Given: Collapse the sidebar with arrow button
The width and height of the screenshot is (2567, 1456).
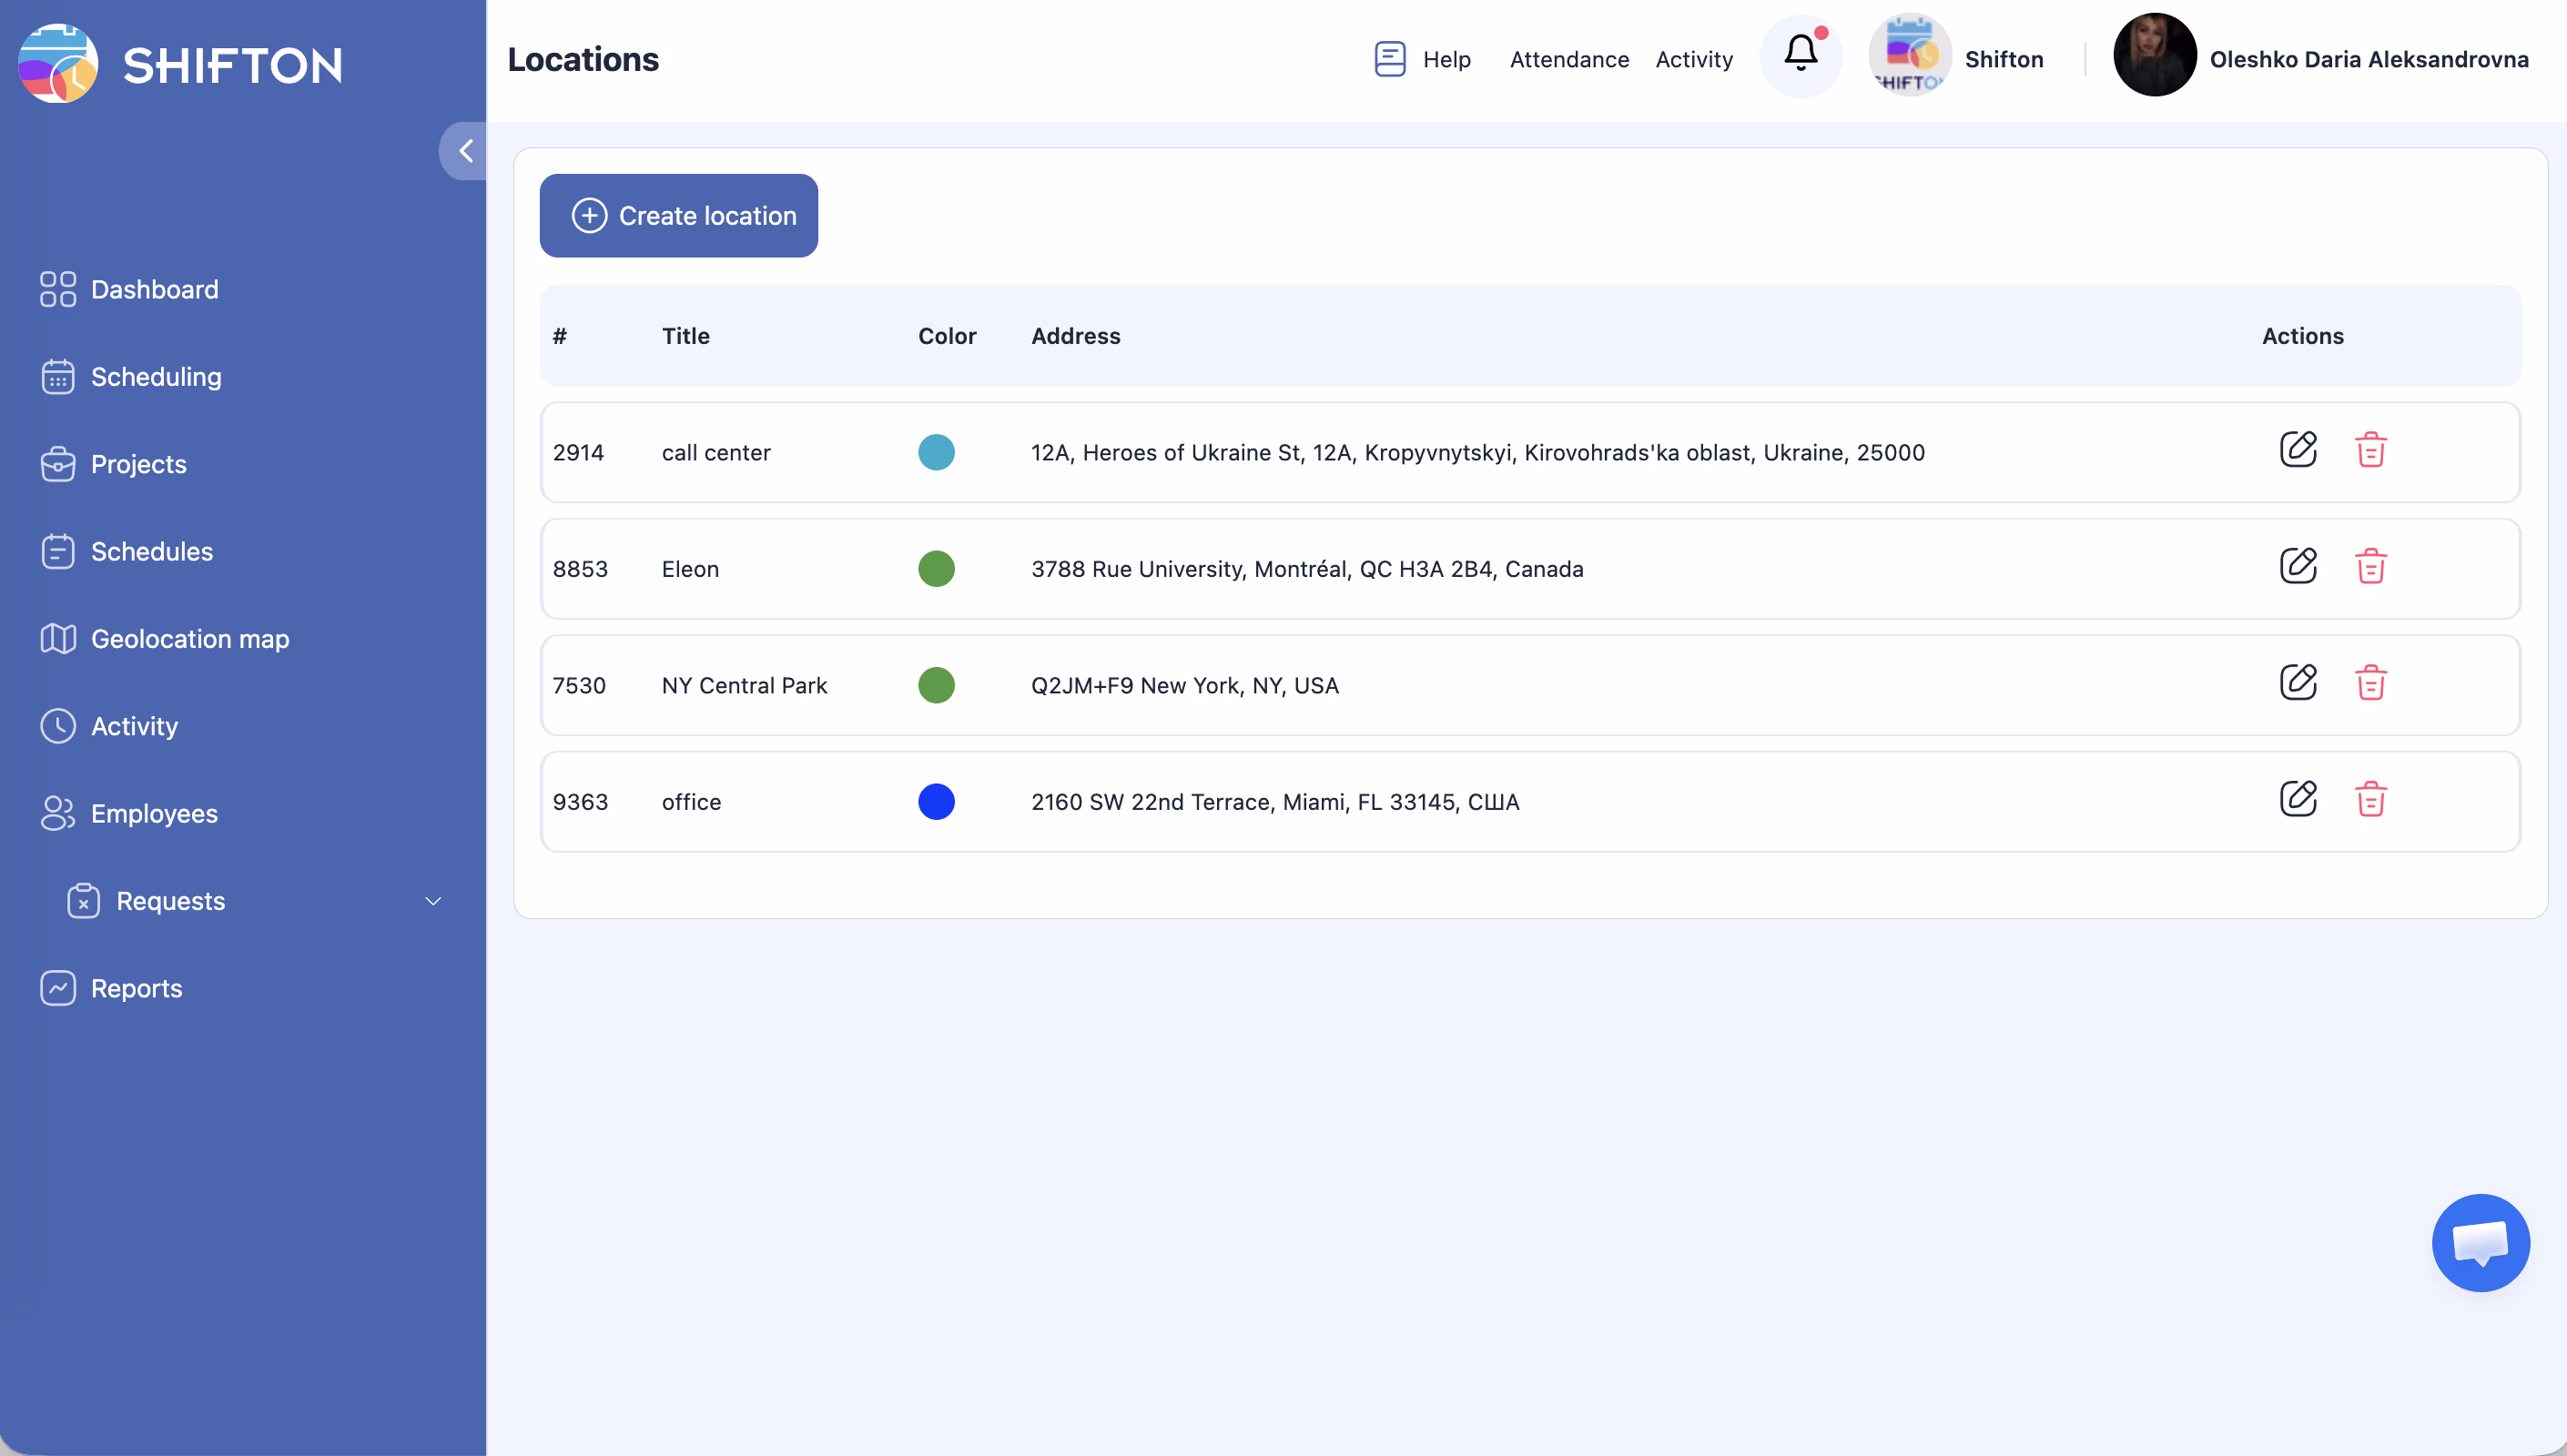Looking at the screenshot, I should 465,151.
